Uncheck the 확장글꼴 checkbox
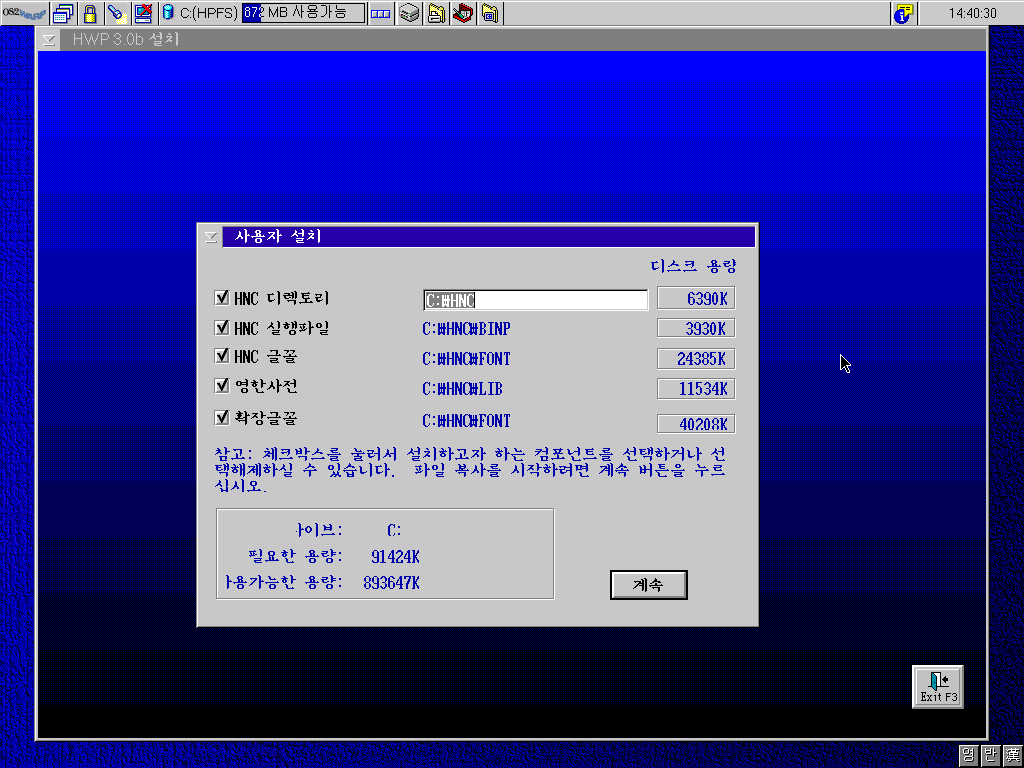The width and height of the screenshot is (1024, 768). tap(221, 417)
